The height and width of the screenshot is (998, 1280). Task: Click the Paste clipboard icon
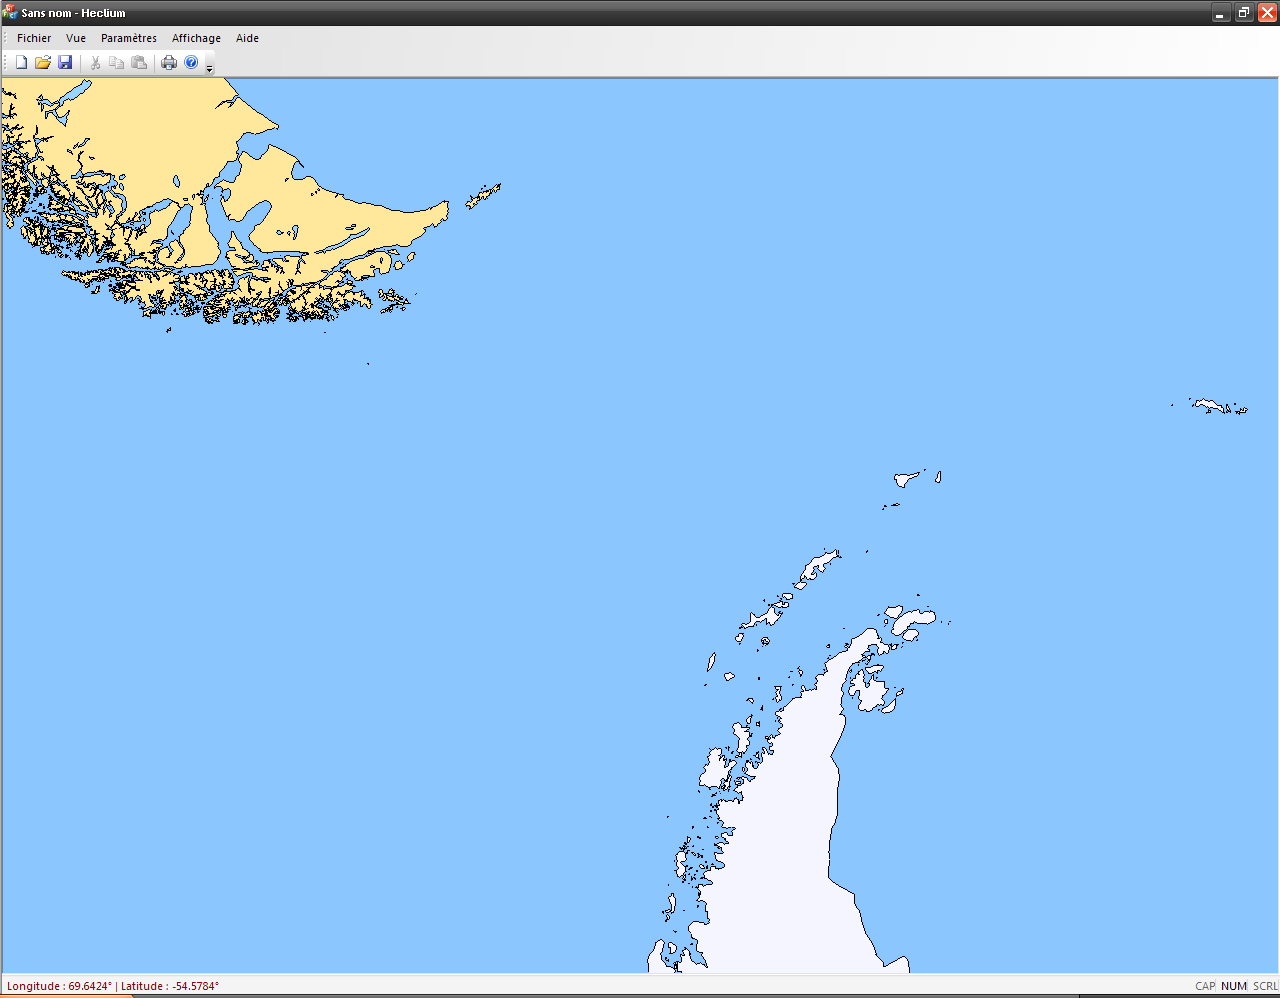click(x=139, y=63)
